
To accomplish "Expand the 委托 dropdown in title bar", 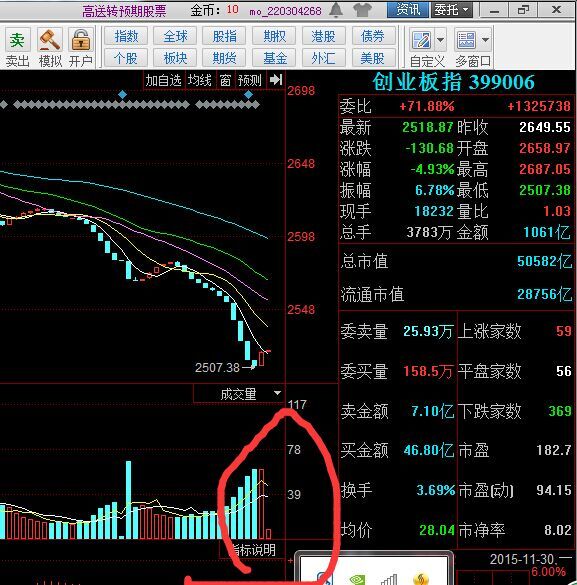I will pos(452,10).
